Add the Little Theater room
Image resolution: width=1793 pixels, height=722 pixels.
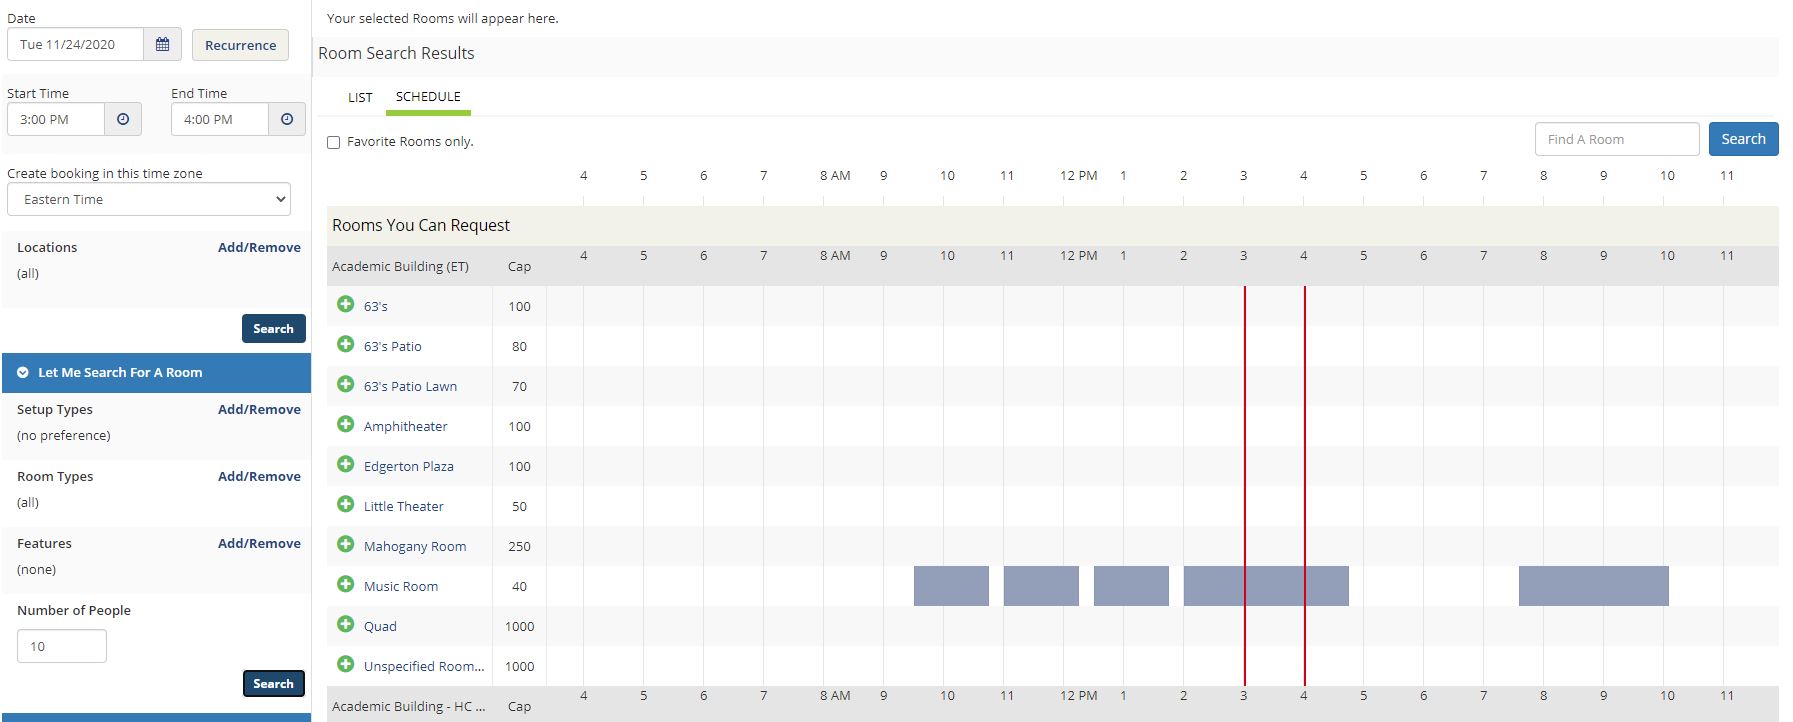pyautogui.click(x=346, y=504)
